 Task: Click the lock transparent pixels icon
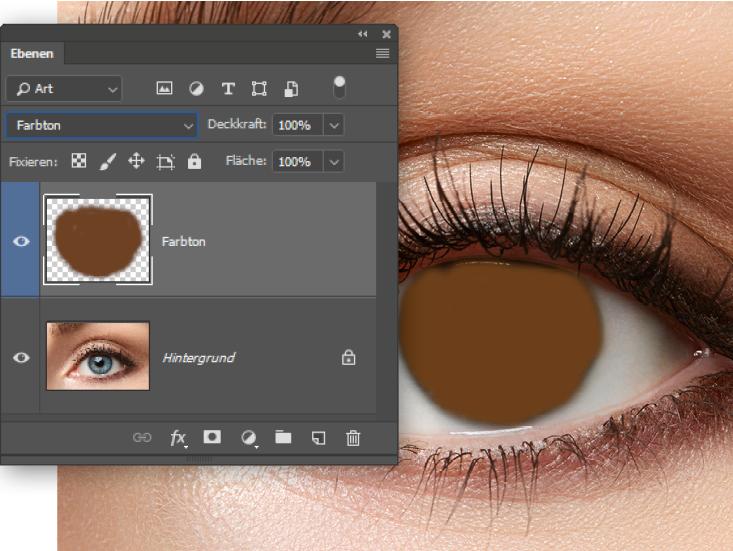click(79, 161)
